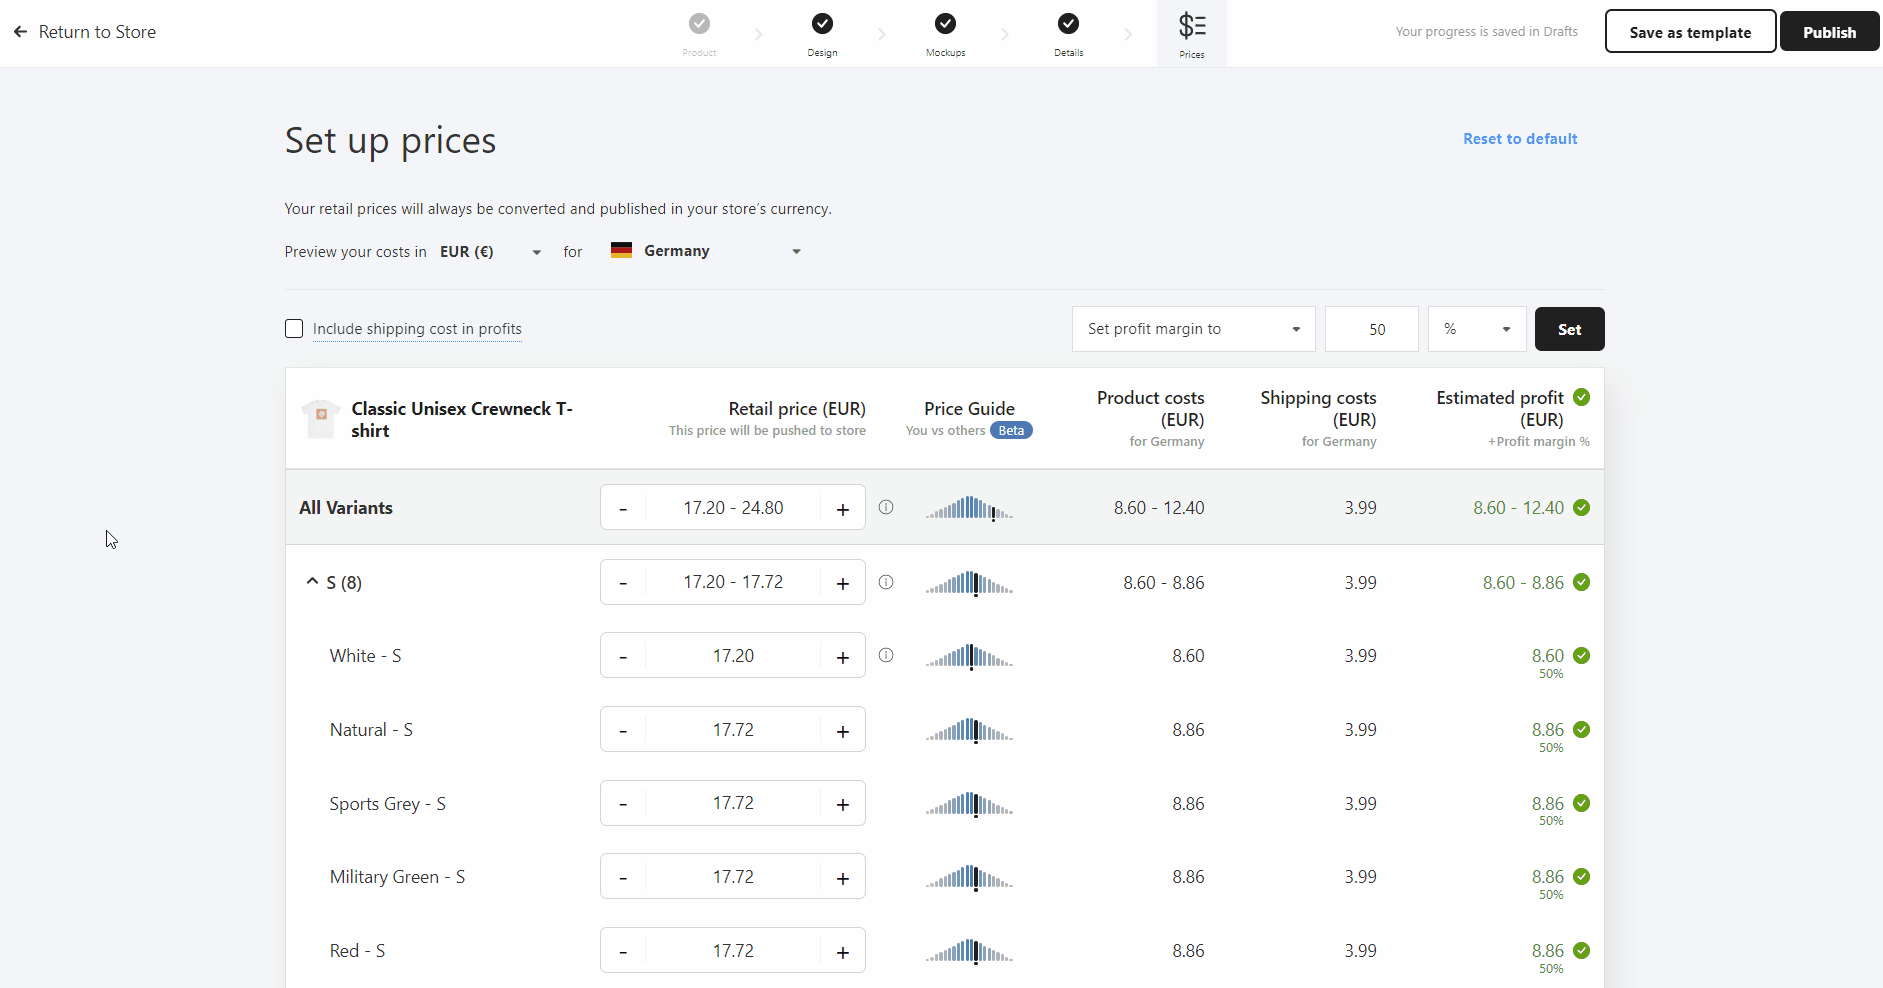1883x988 pixels.
Task: Click the info icon beside White - S price
Action: pos(886,655)
